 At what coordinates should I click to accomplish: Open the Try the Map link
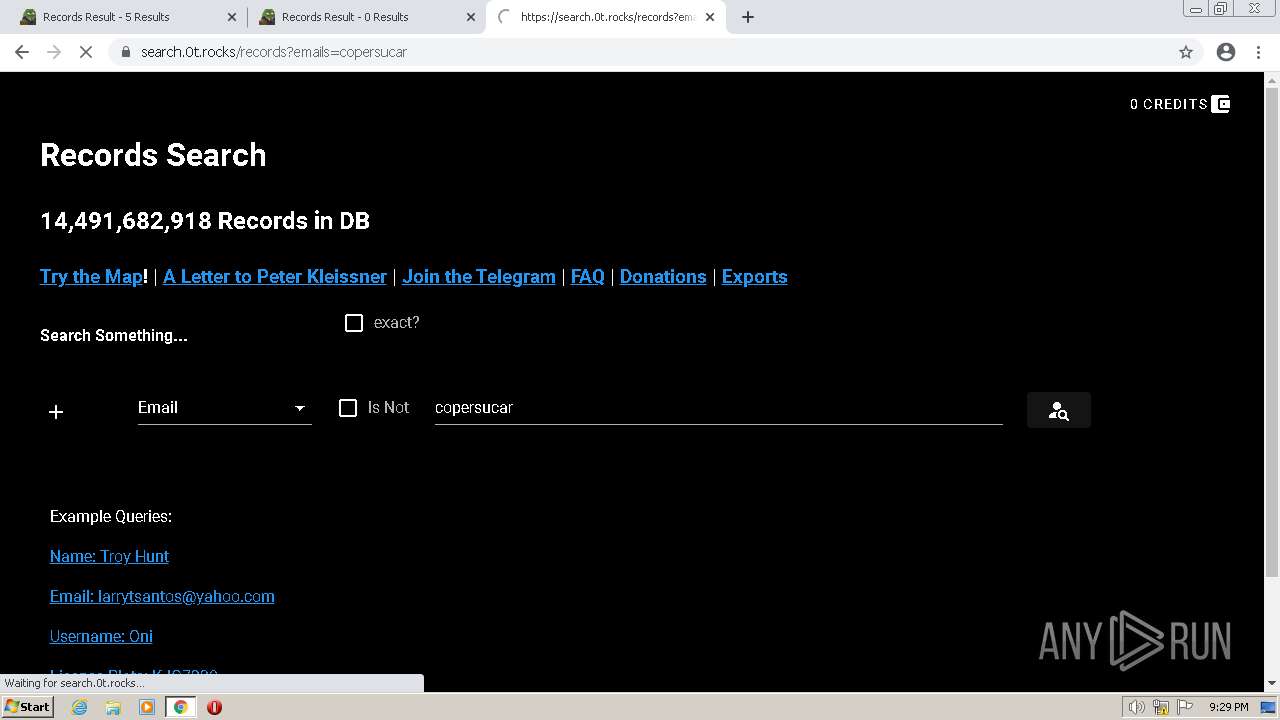(91, 277)
